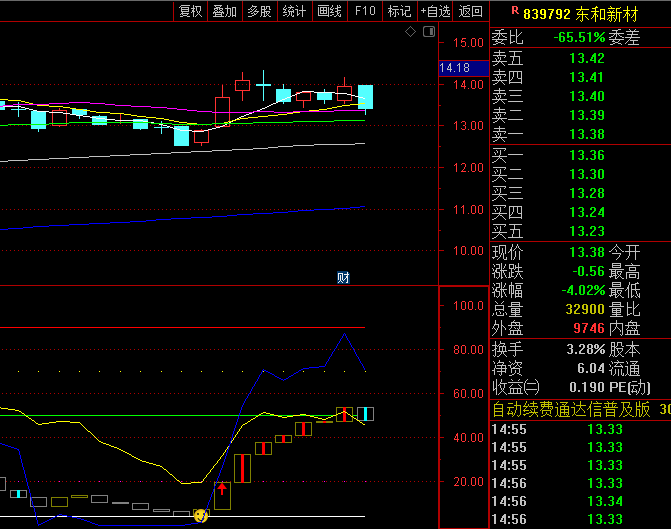Open the 叠加 overlay option

point(225,11)
